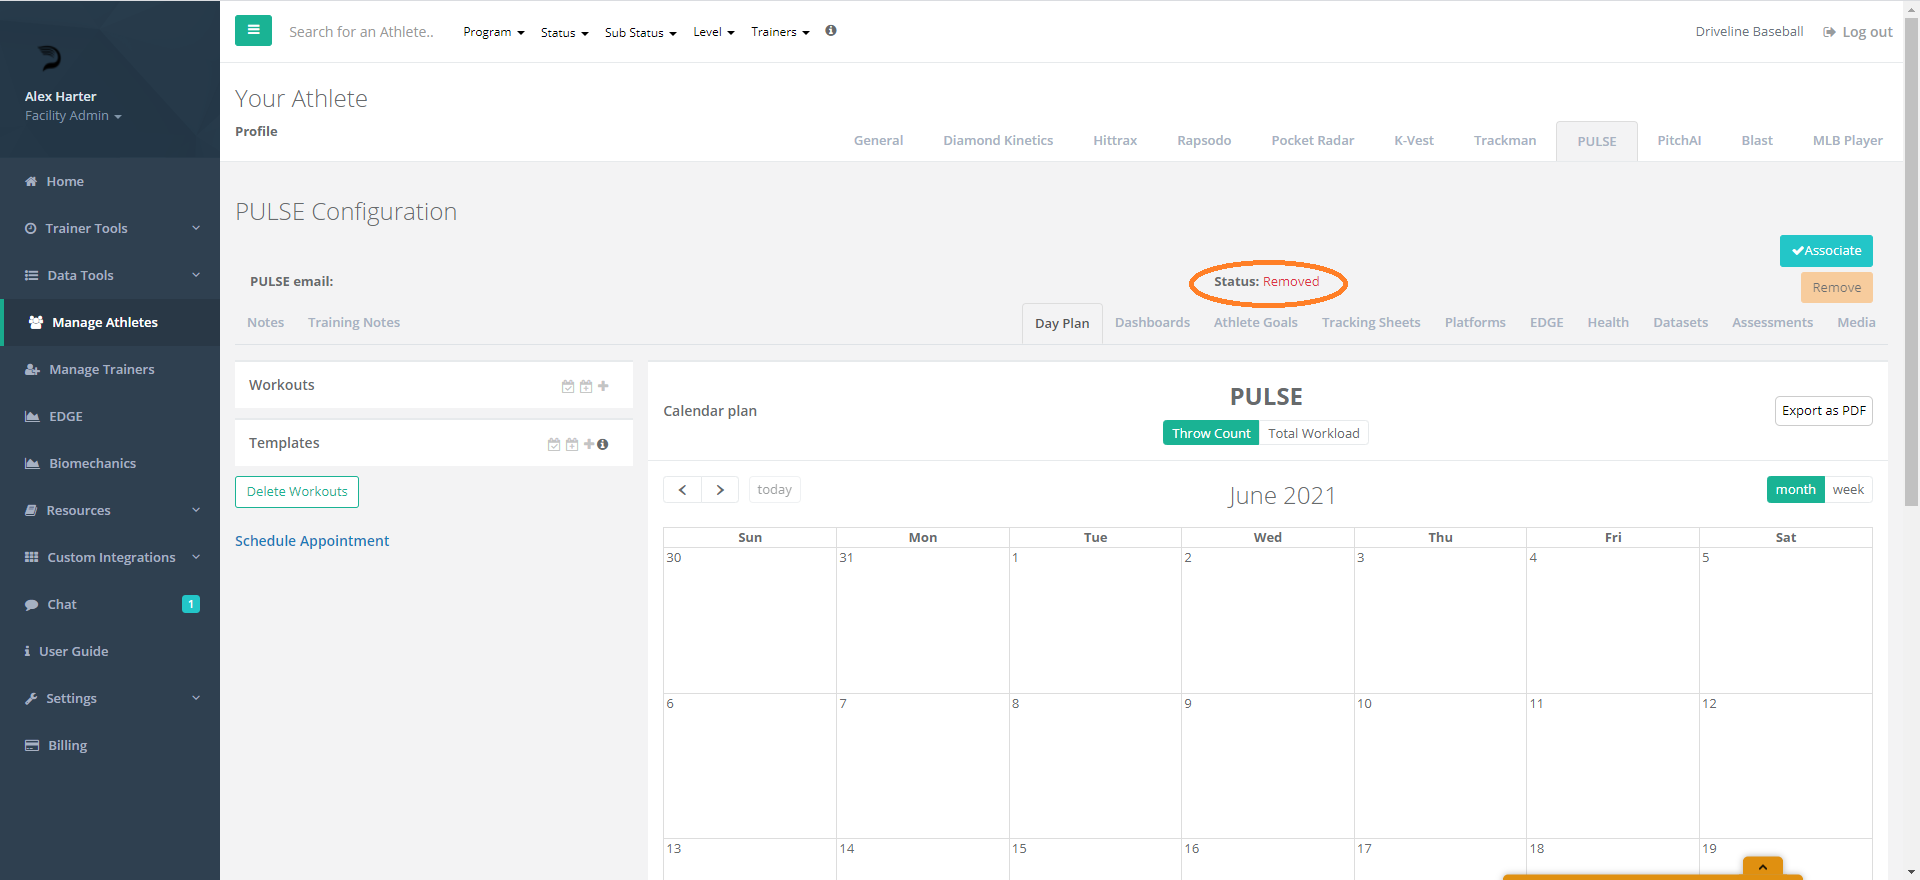The image size is (1920, 880).
Task: Click the plus icon next to Workouts
Action: tap(603, 386)
